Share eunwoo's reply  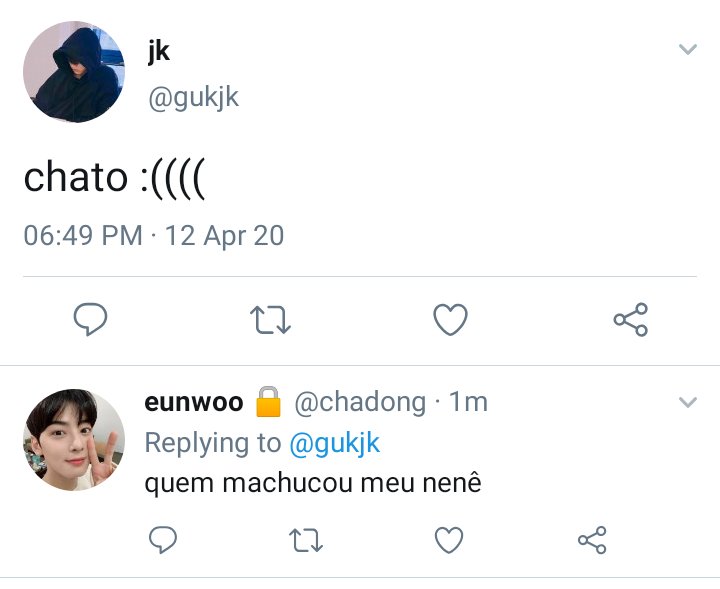click(x=592, y=540)
